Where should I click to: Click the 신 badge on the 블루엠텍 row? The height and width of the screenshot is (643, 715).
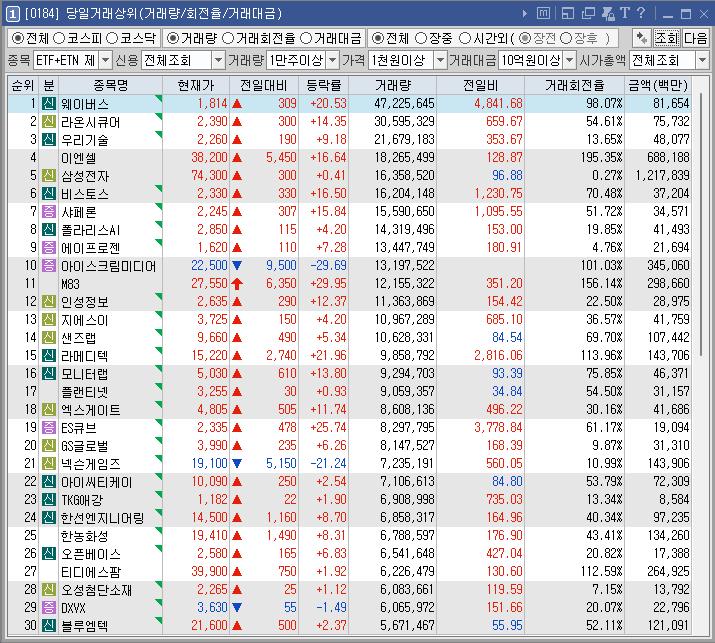[49, 625]
